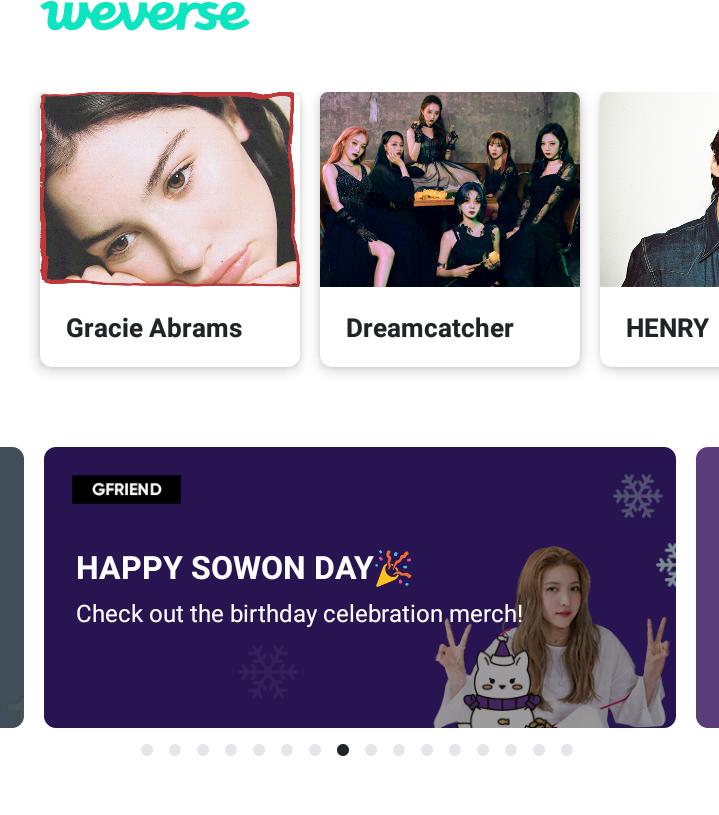719x815 pixels.
Task: Show the next purple banner slide
Action: [x=708, y=587]
